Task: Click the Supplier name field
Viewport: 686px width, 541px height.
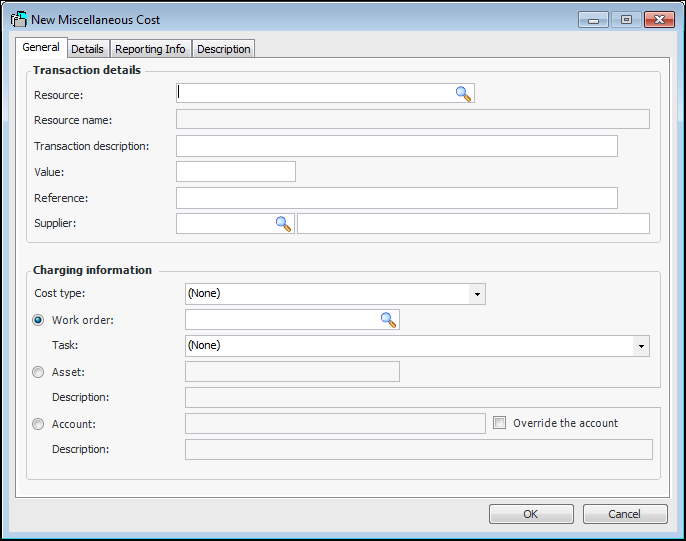Action: (473, 223)
